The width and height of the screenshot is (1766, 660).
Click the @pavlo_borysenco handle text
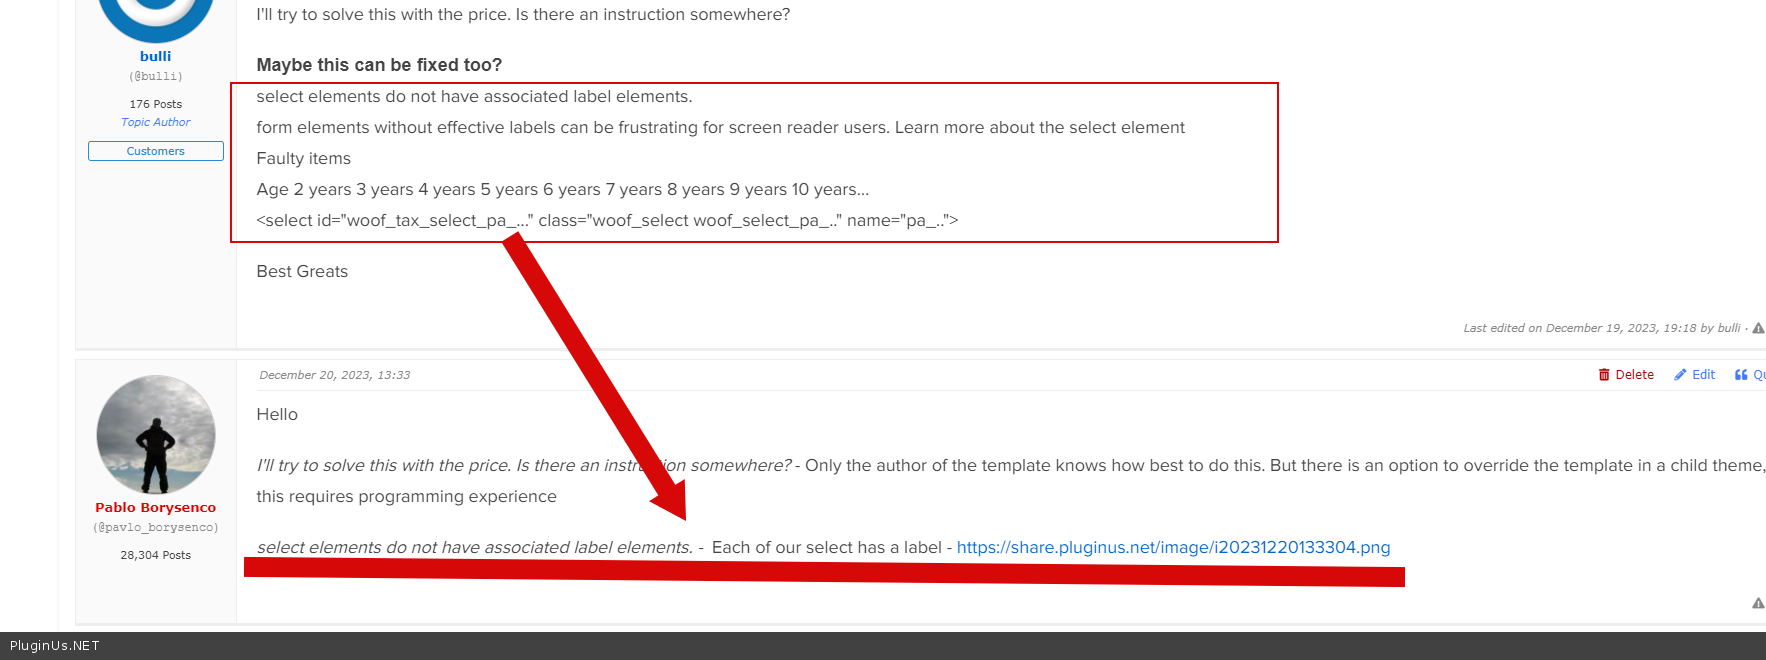tap(155, 527)
